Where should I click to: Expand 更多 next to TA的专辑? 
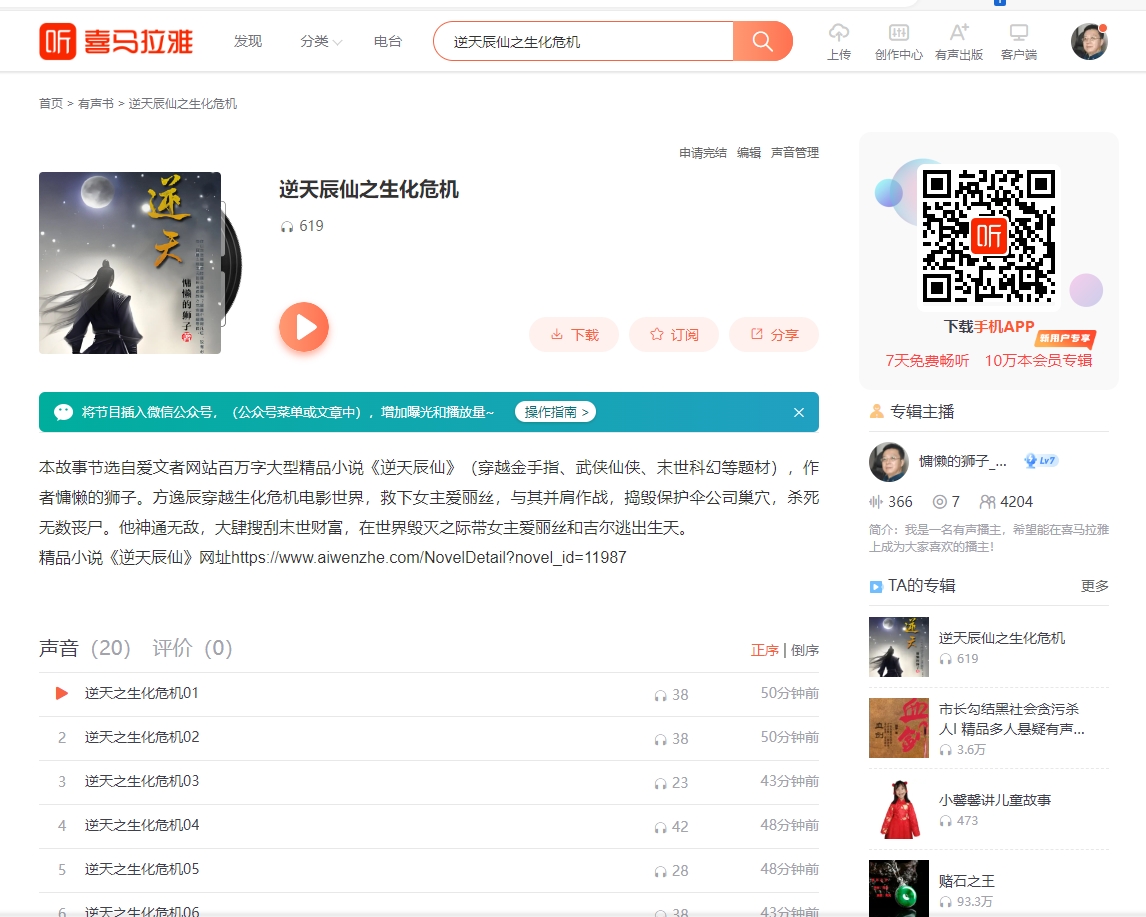pyautogui.click(x=1094, y=586)
